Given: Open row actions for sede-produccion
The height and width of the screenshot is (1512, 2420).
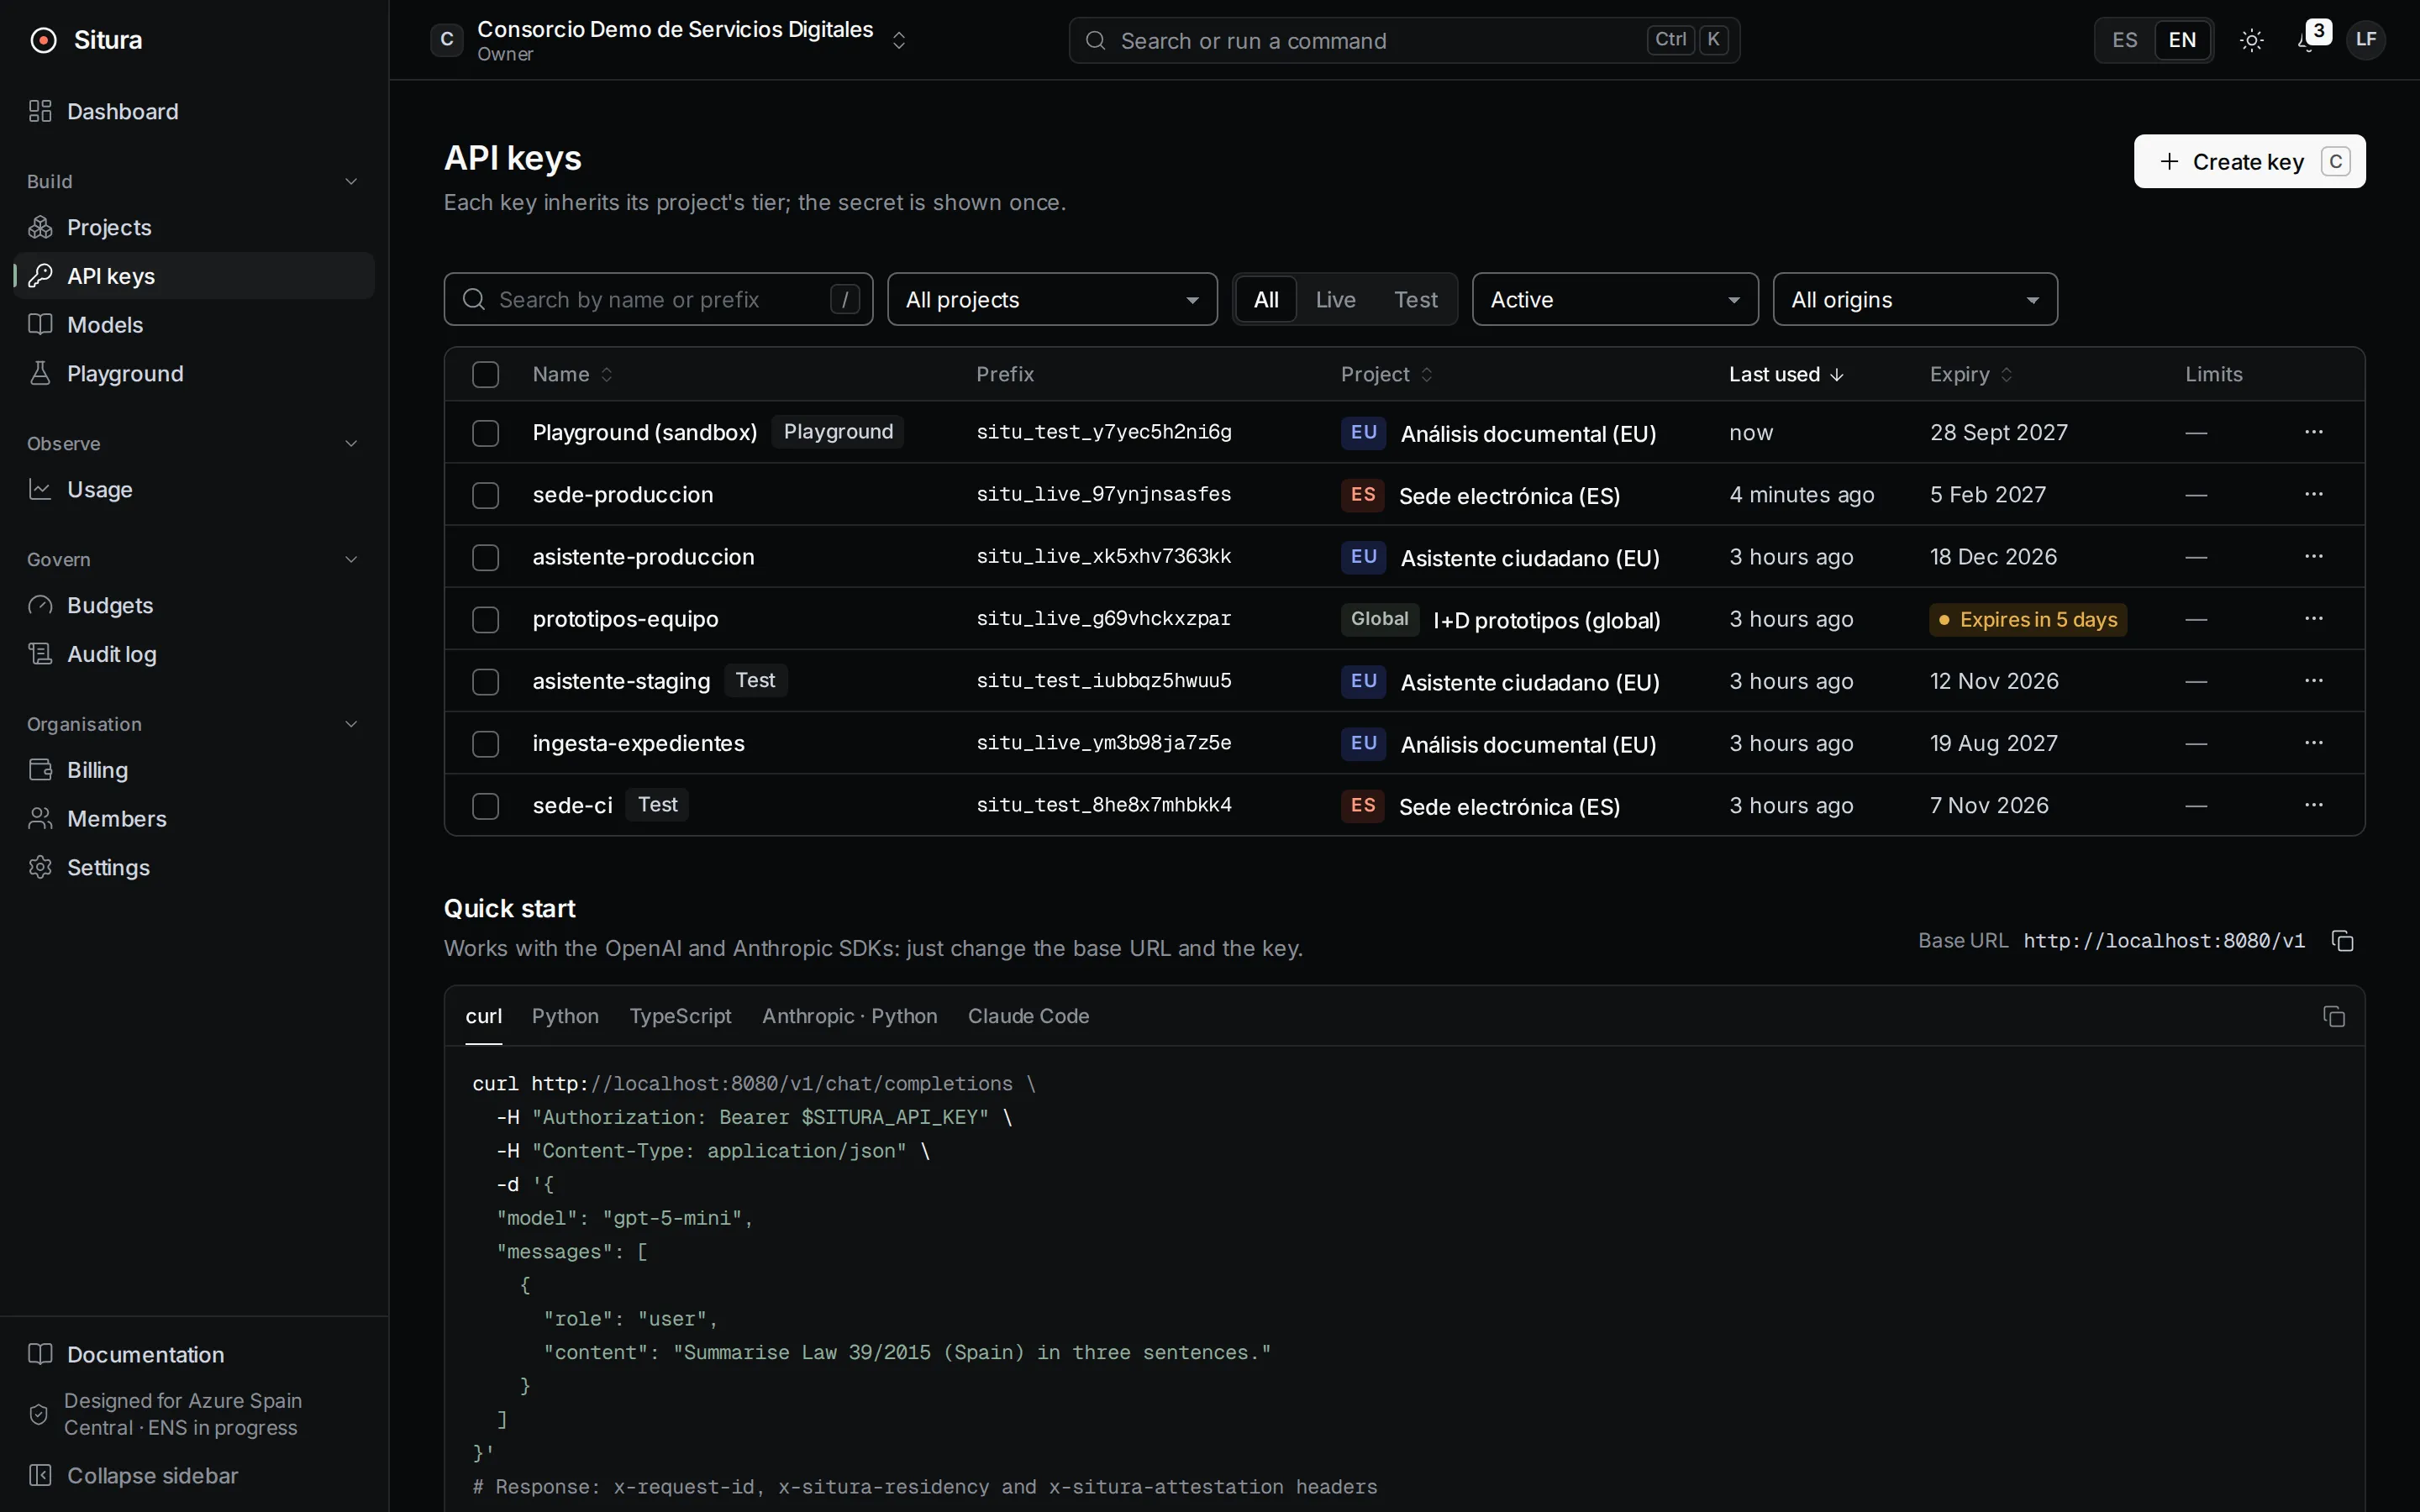Looking at the screenshot, I should click(2314, 494).
